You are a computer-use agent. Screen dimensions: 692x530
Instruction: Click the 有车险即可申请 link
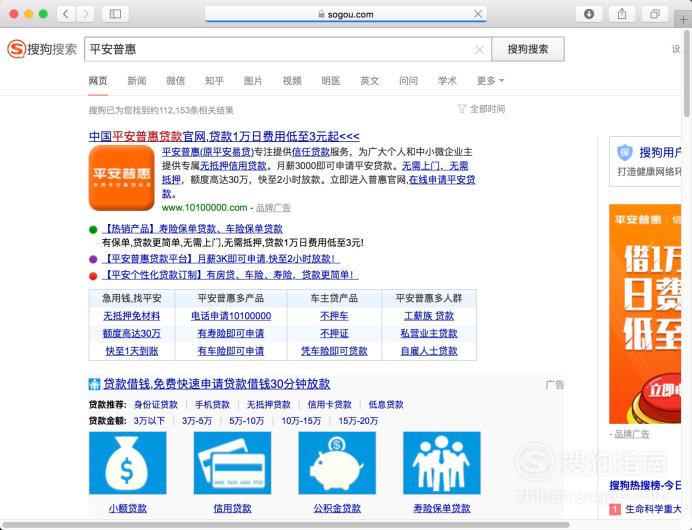231,351
